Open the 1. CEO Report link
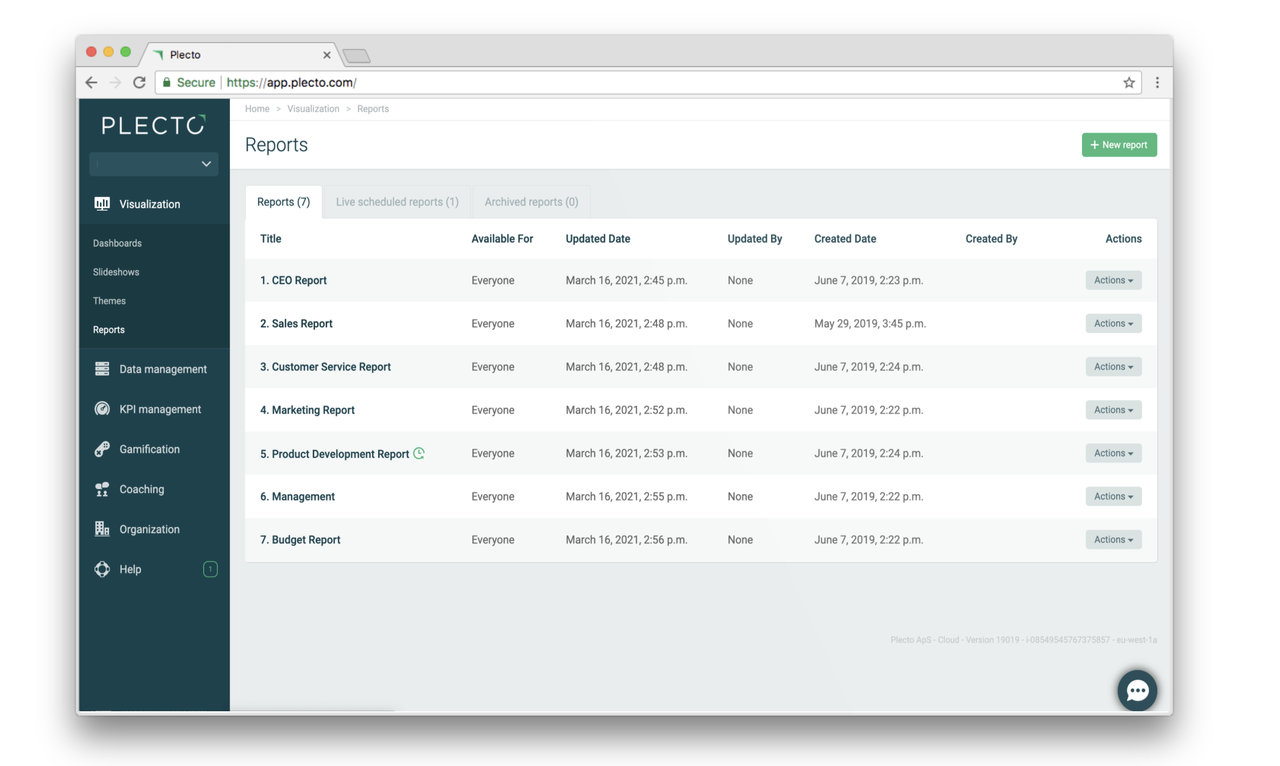Screen dimensions: 1280x766 pyautogui.click(x=293, y=280)
